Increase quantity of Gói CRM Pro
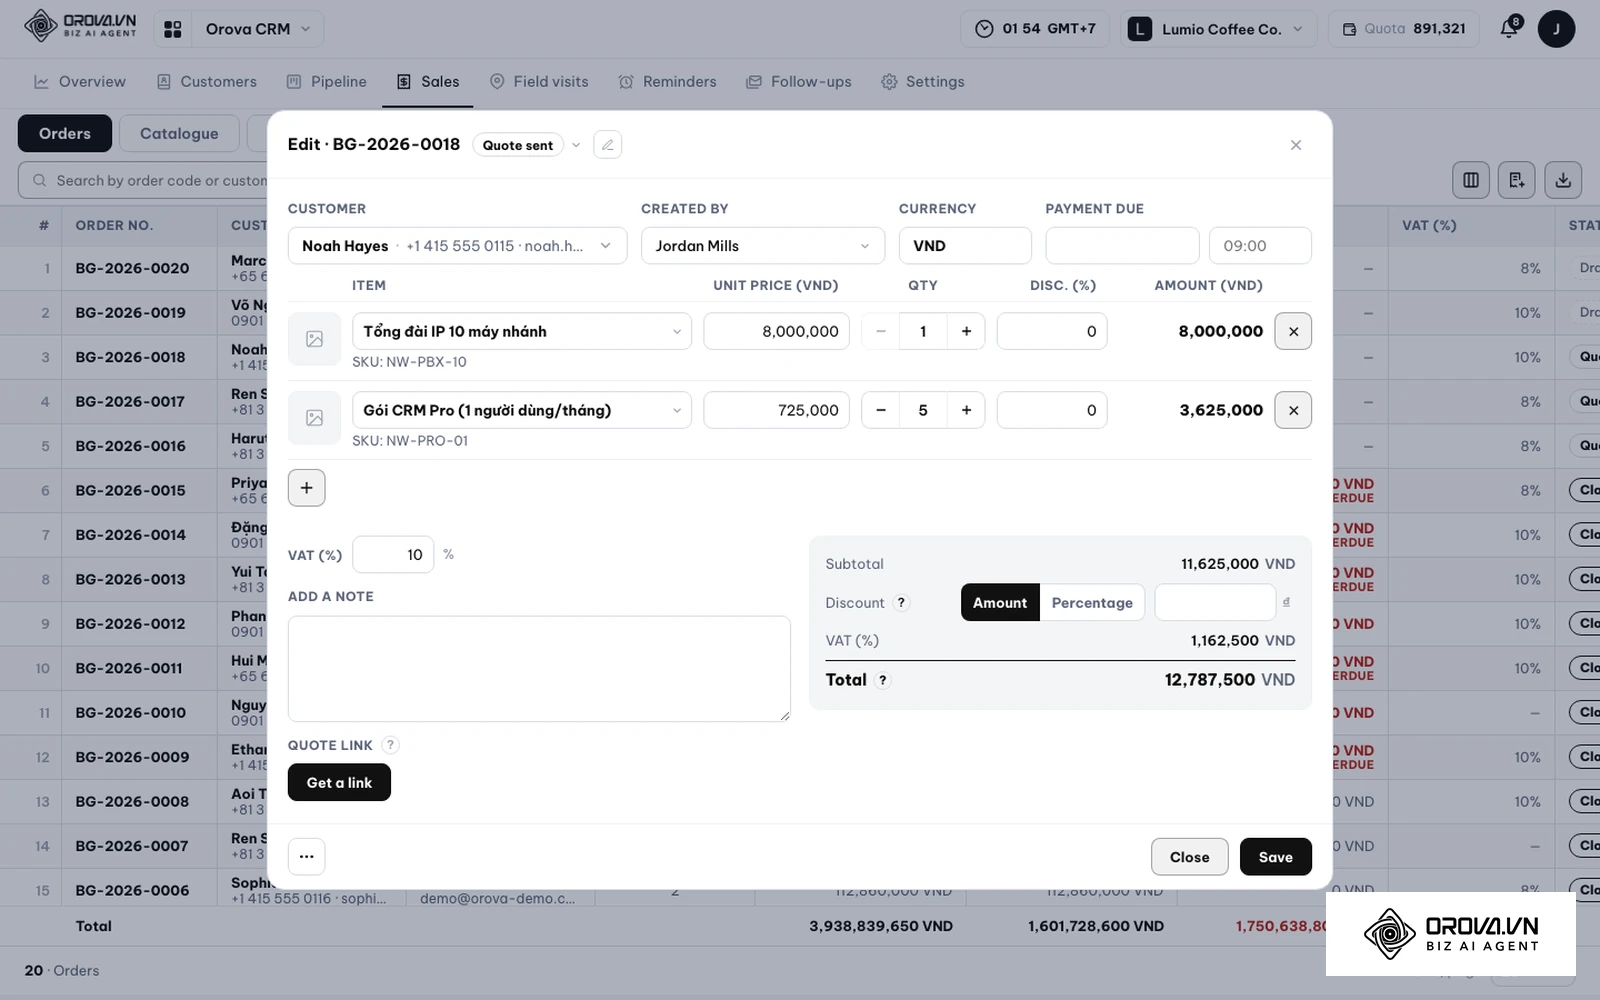The image size is (1600, 1000). 966,410
